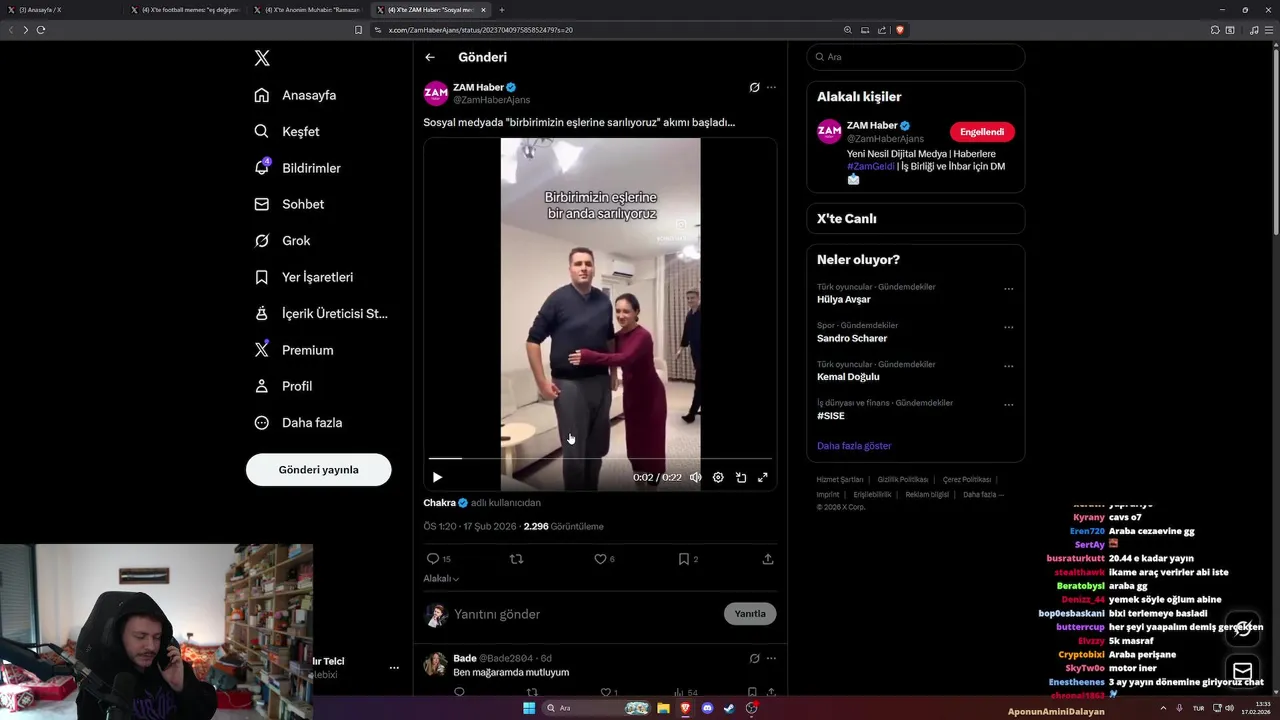Open Sohbet messages
The width and height of the screenshot is (1280, 720).
click(289, 204)
